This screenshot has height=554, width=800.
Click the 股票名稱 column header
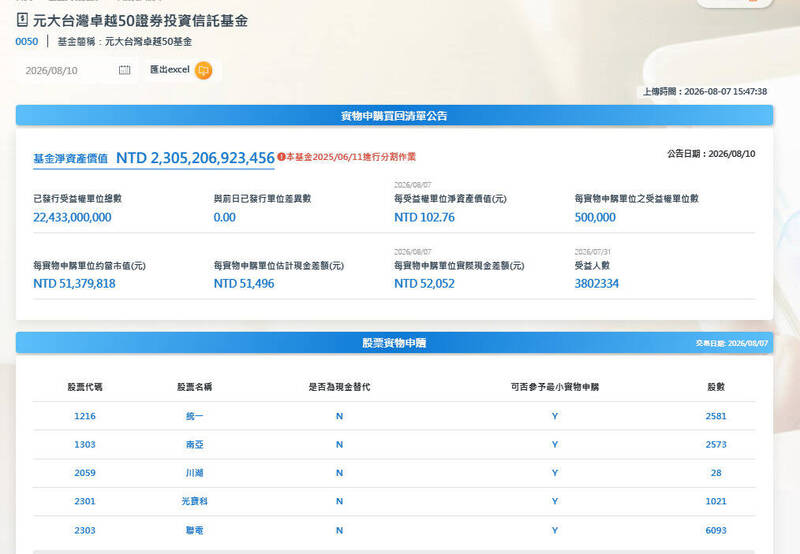[x=194, y=387]
